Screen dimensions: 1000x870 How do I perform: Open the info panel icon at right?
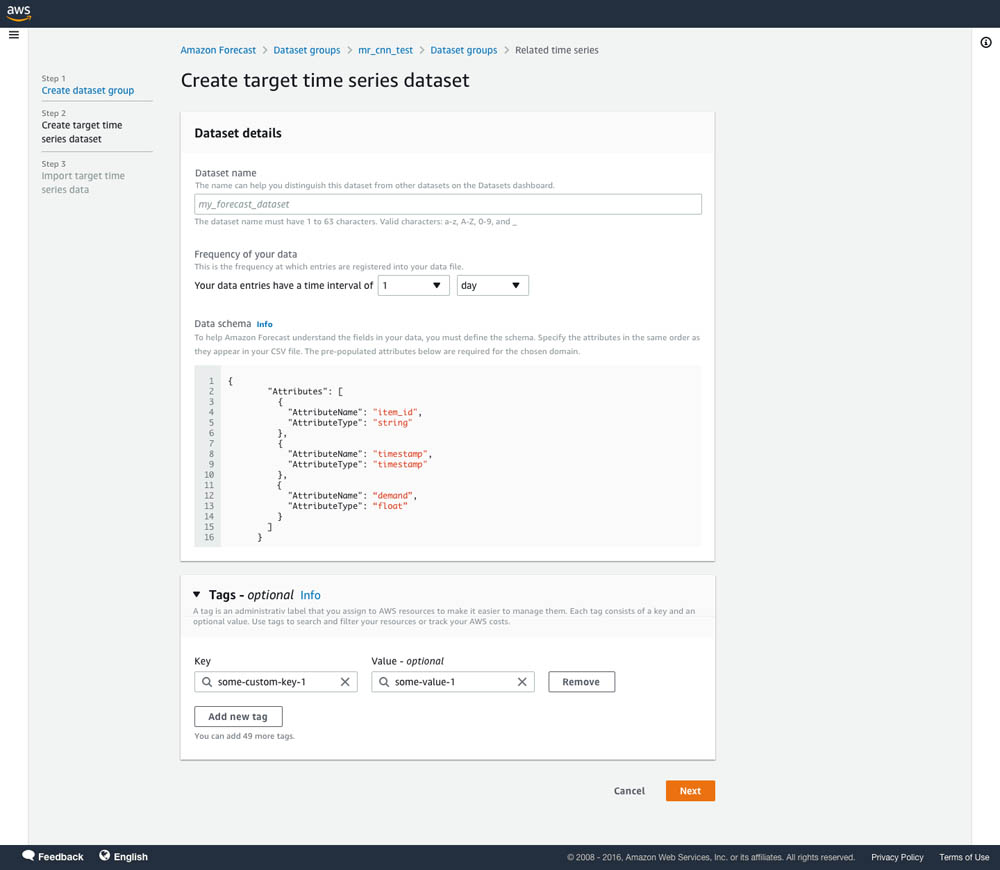tap(986, 43)
